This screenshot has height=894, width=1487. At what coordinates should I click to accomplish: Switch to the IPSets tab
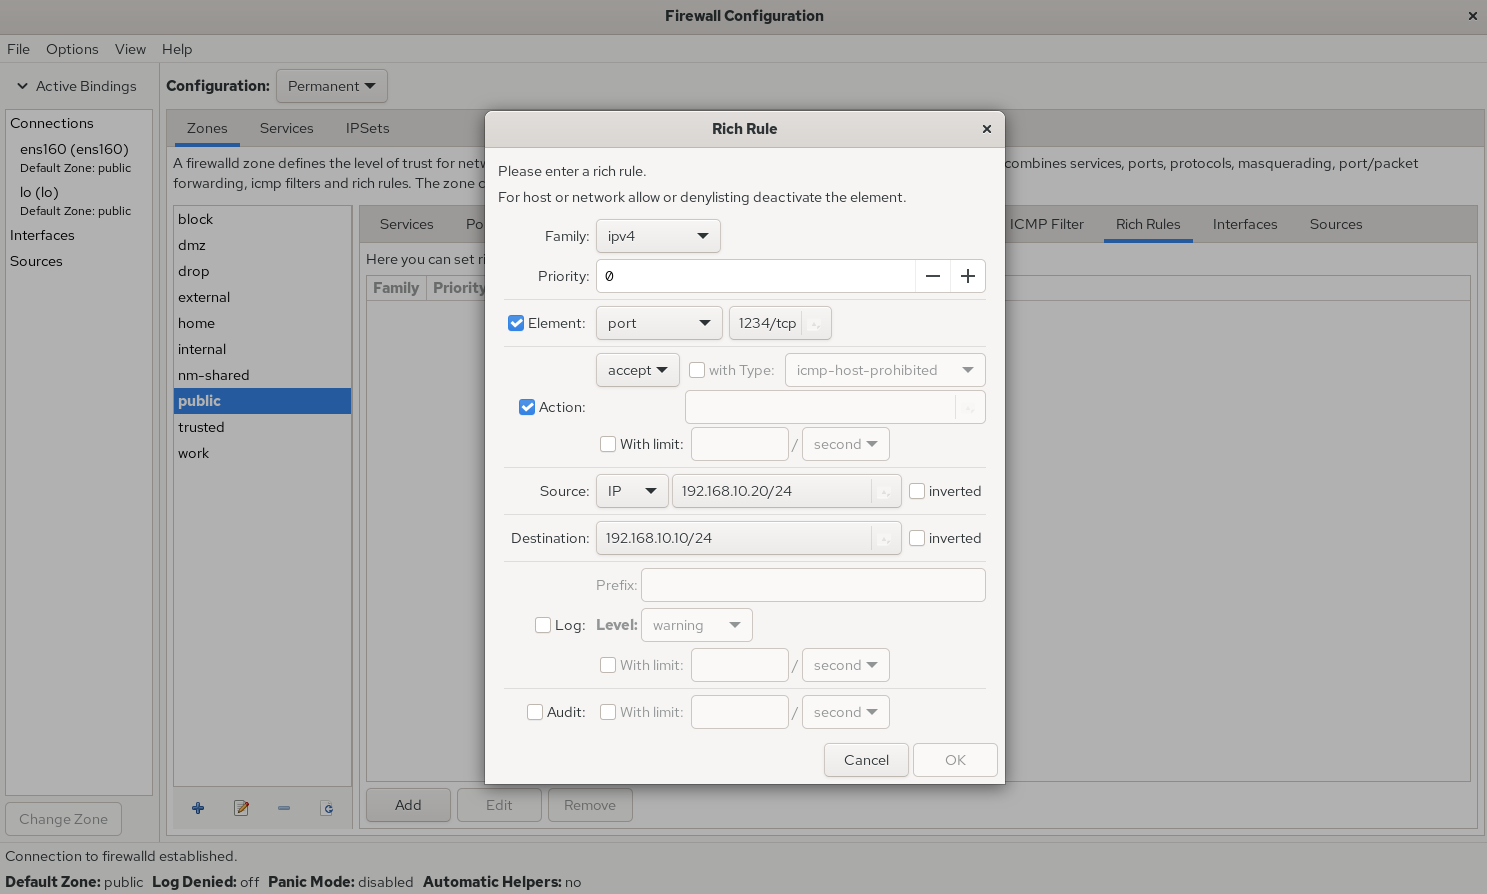(367, 128)
